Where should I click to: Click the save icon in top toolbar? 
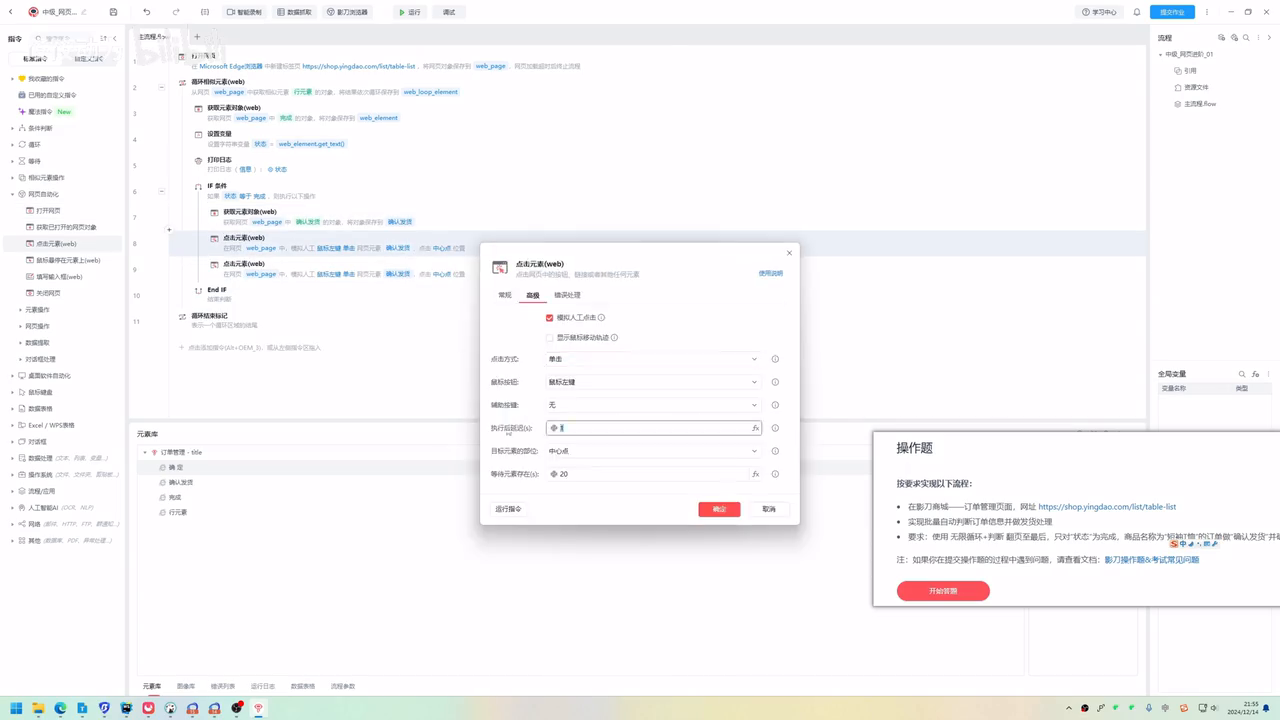point(113,12)
